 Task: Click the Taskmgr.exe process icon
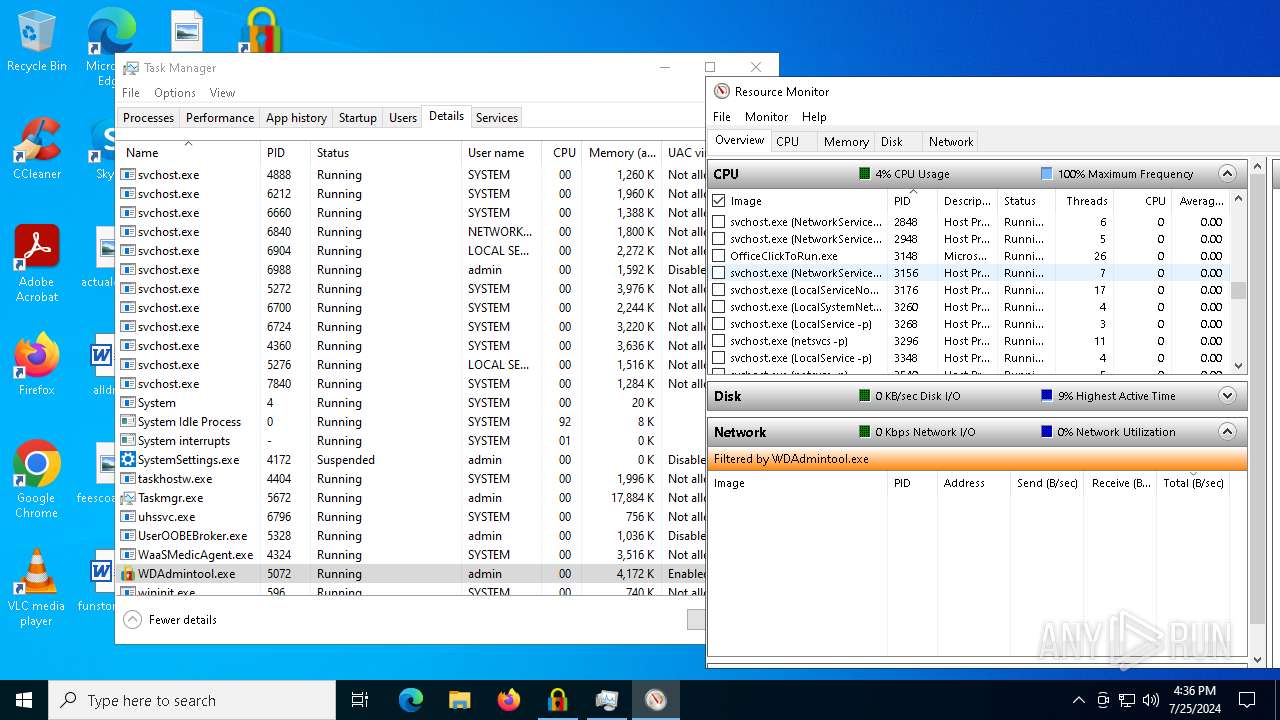coord(128,498)
